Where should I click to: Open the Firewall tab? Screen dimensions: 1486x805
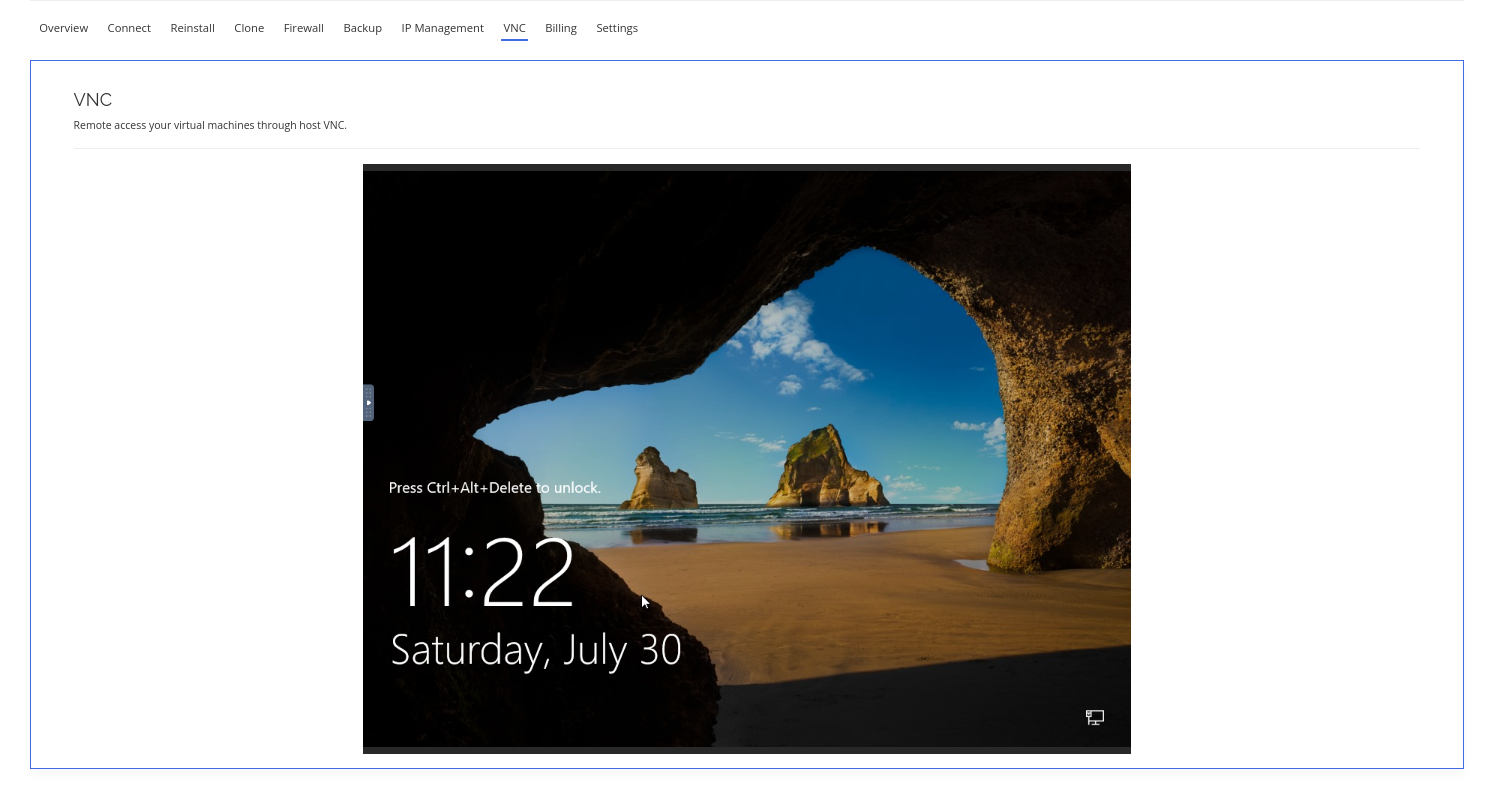coord(303,28)
